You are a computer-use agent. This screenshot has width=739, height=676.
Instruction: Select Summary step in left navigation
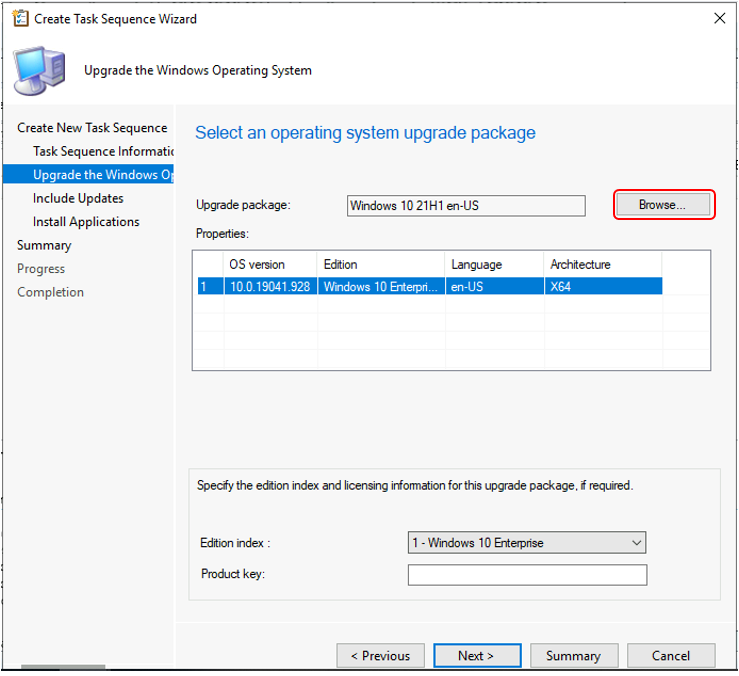[x=44, y=245]
